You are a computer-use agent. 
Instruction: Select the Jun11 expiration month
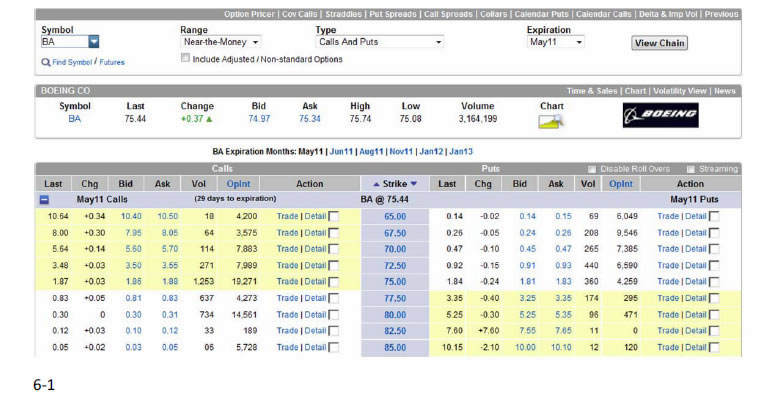[x=341, y=152]
